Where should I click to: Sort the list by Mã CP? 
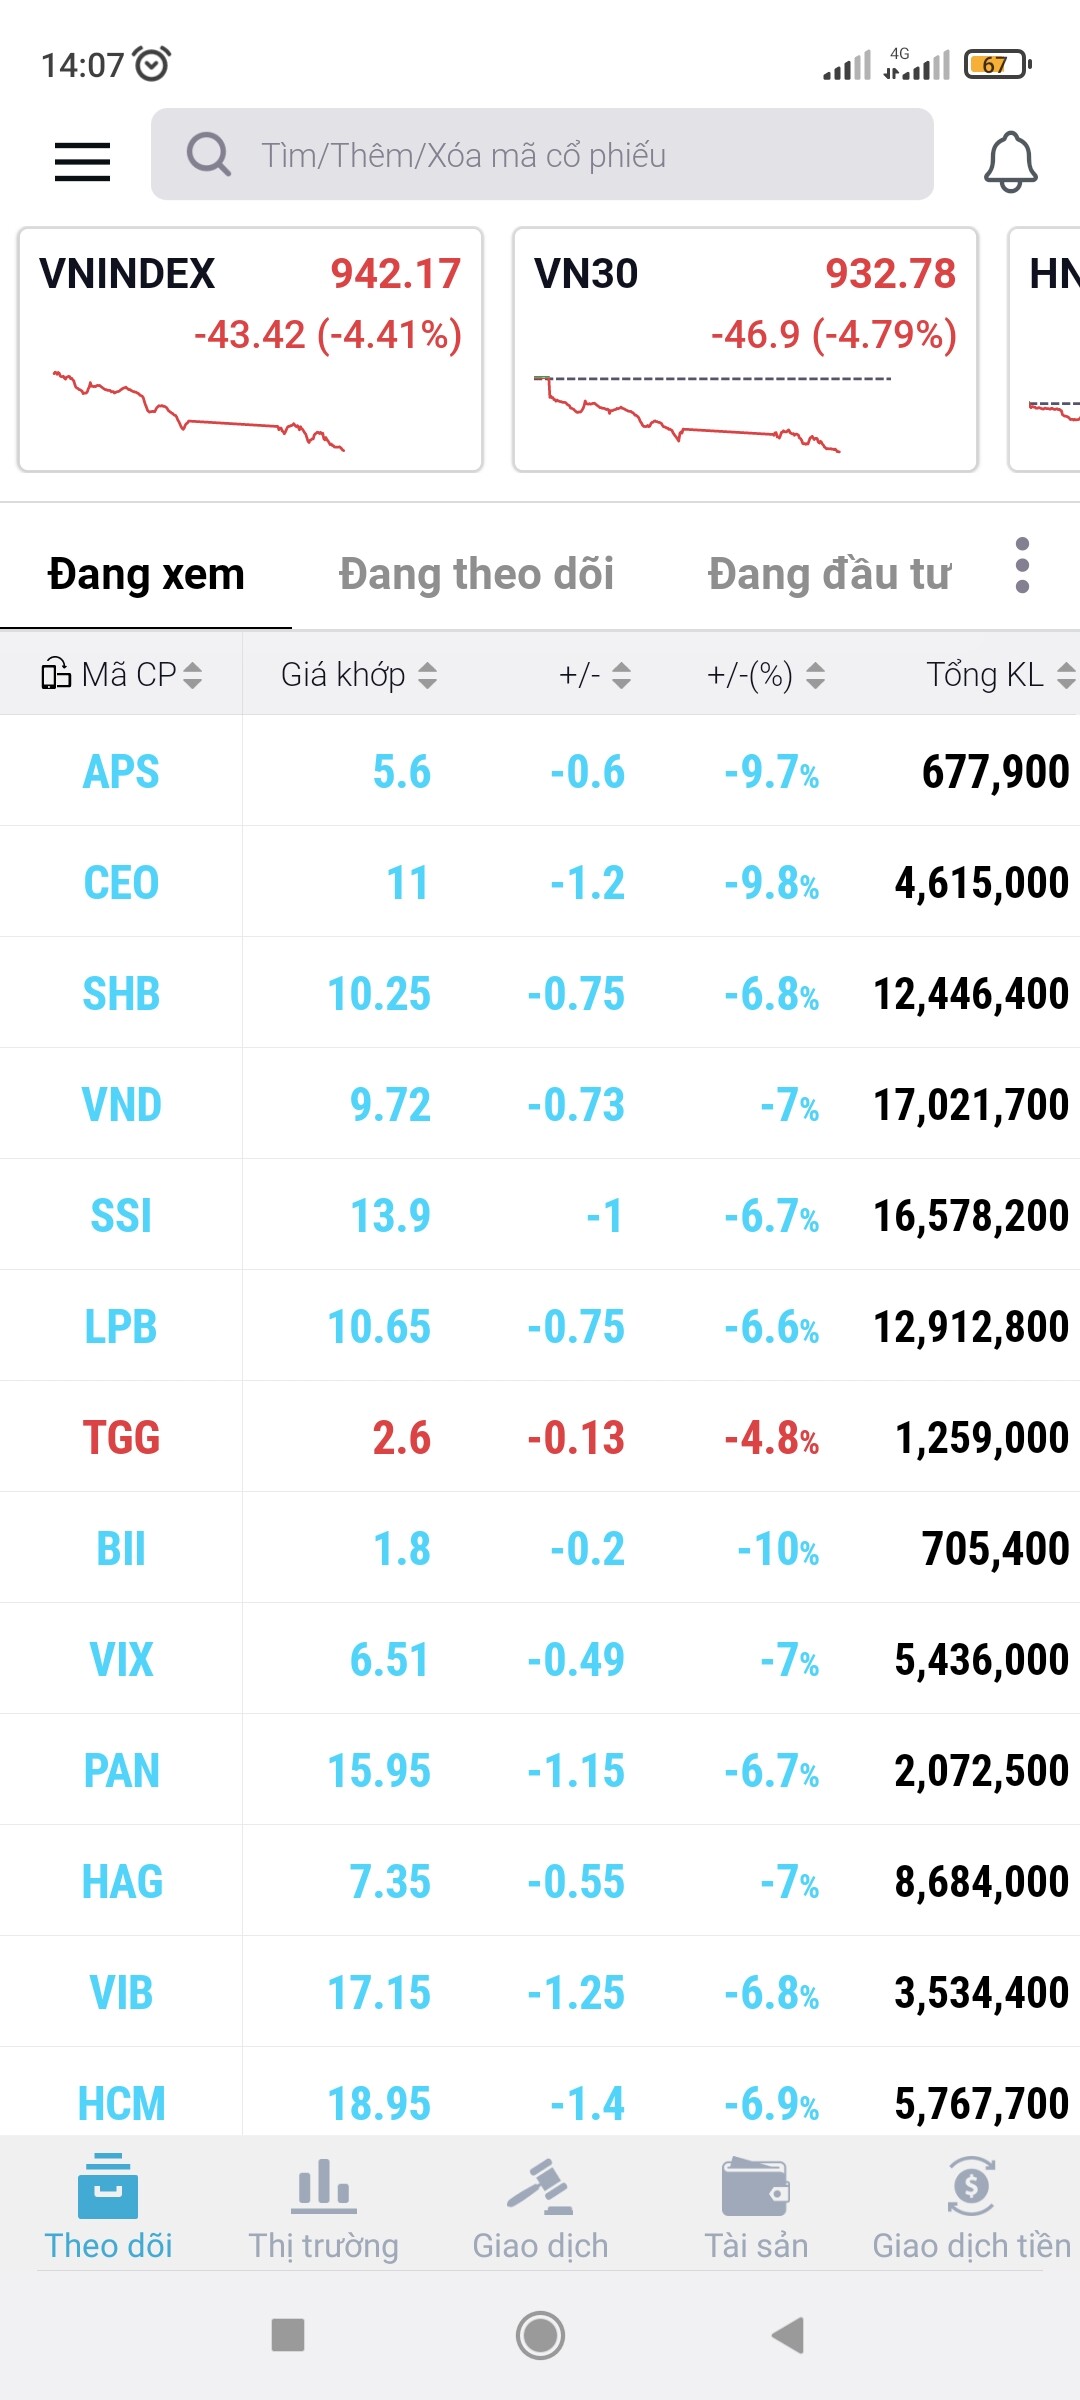121,675
